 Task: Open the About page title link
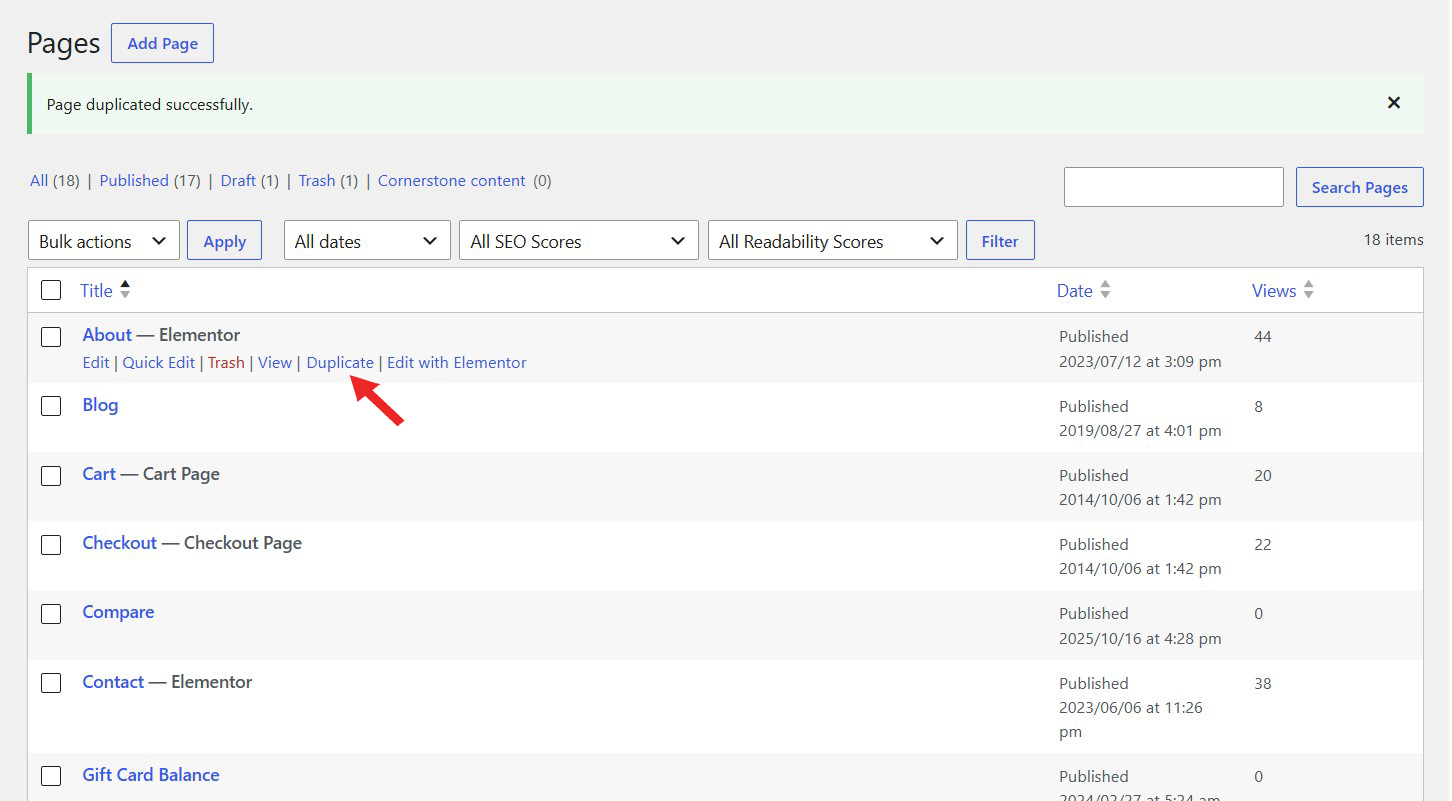coord(107,335)
